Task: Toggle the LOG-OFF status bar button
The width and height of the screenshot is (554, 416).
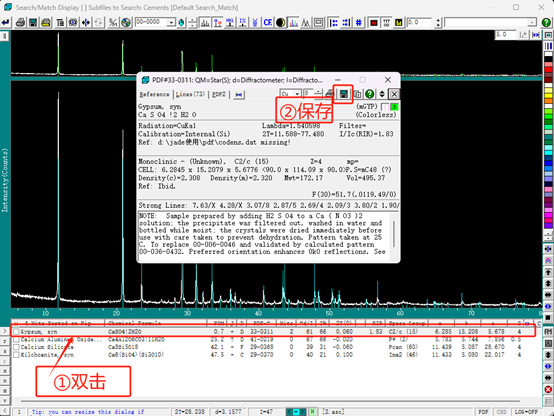Action: coord(526,412)
